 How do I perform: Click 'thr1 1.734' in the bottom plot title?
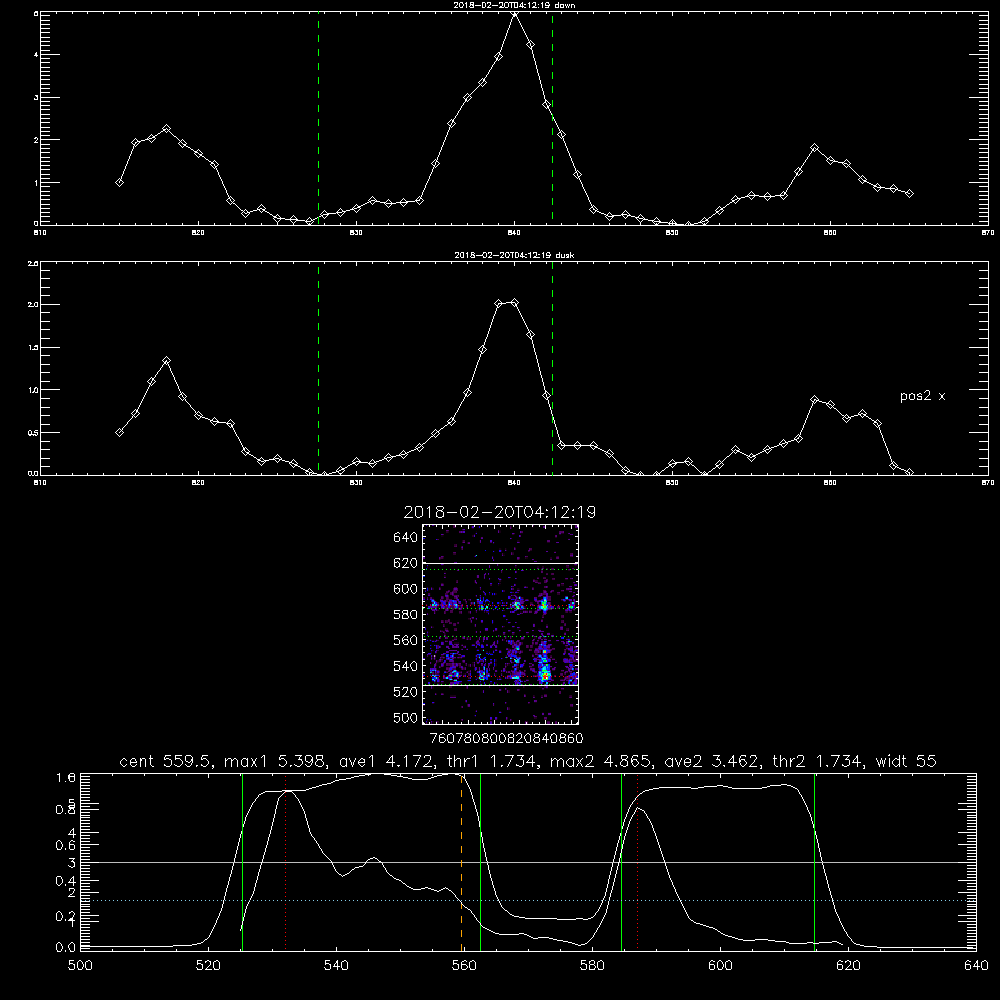[491, 761]
